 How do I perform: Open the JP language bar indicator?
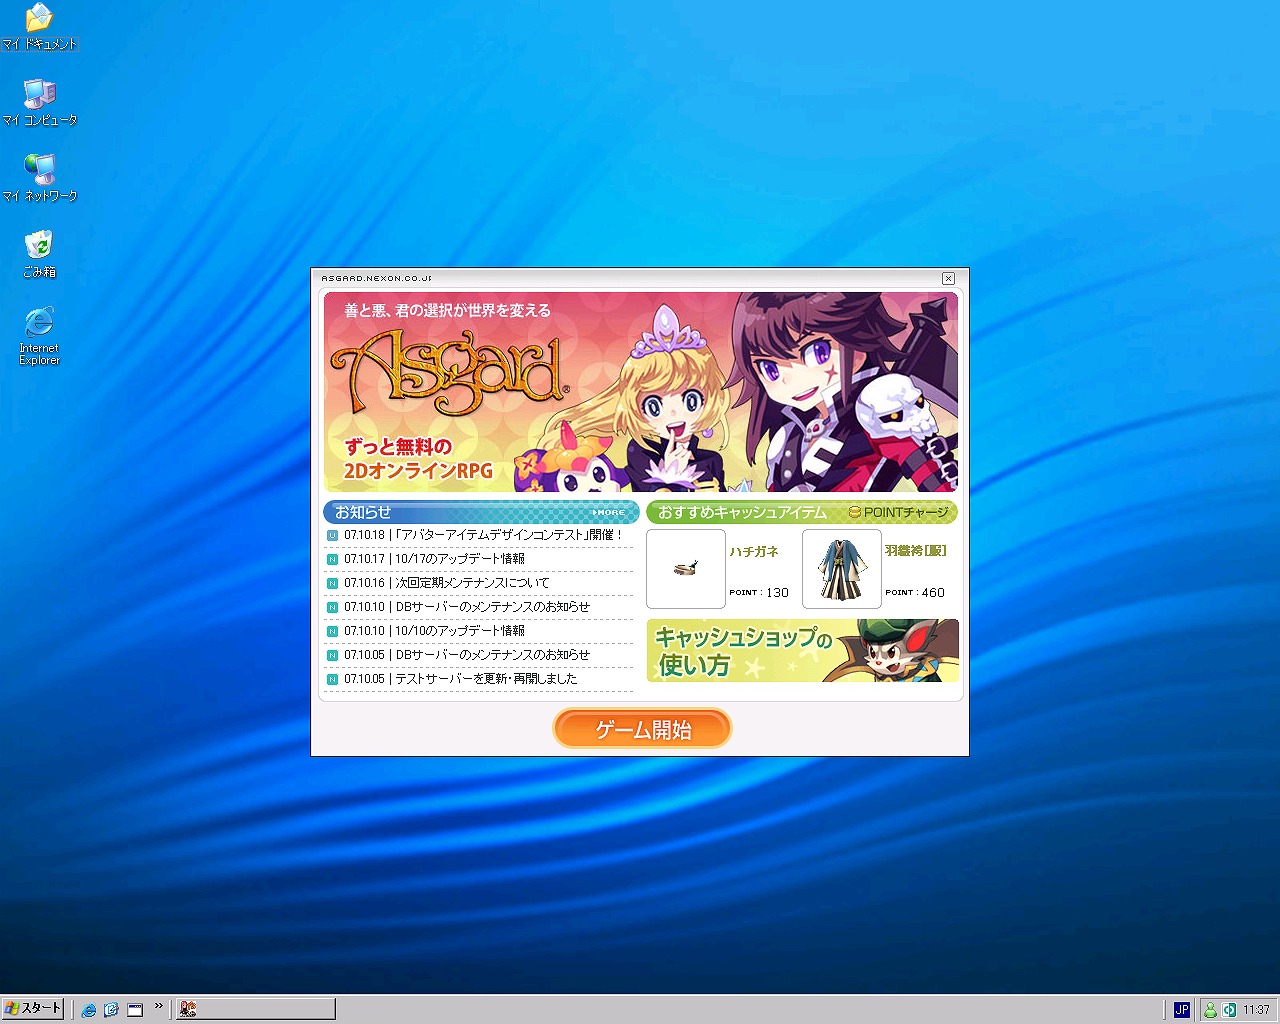(1182, 1010)
